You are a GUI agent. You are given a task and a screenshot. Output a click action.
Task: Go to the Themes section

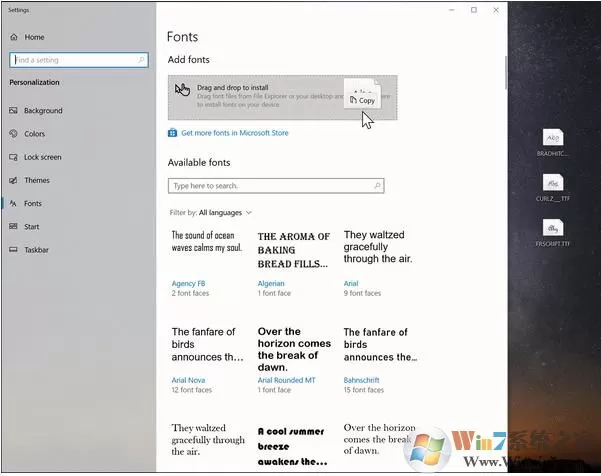click(37, 180)
